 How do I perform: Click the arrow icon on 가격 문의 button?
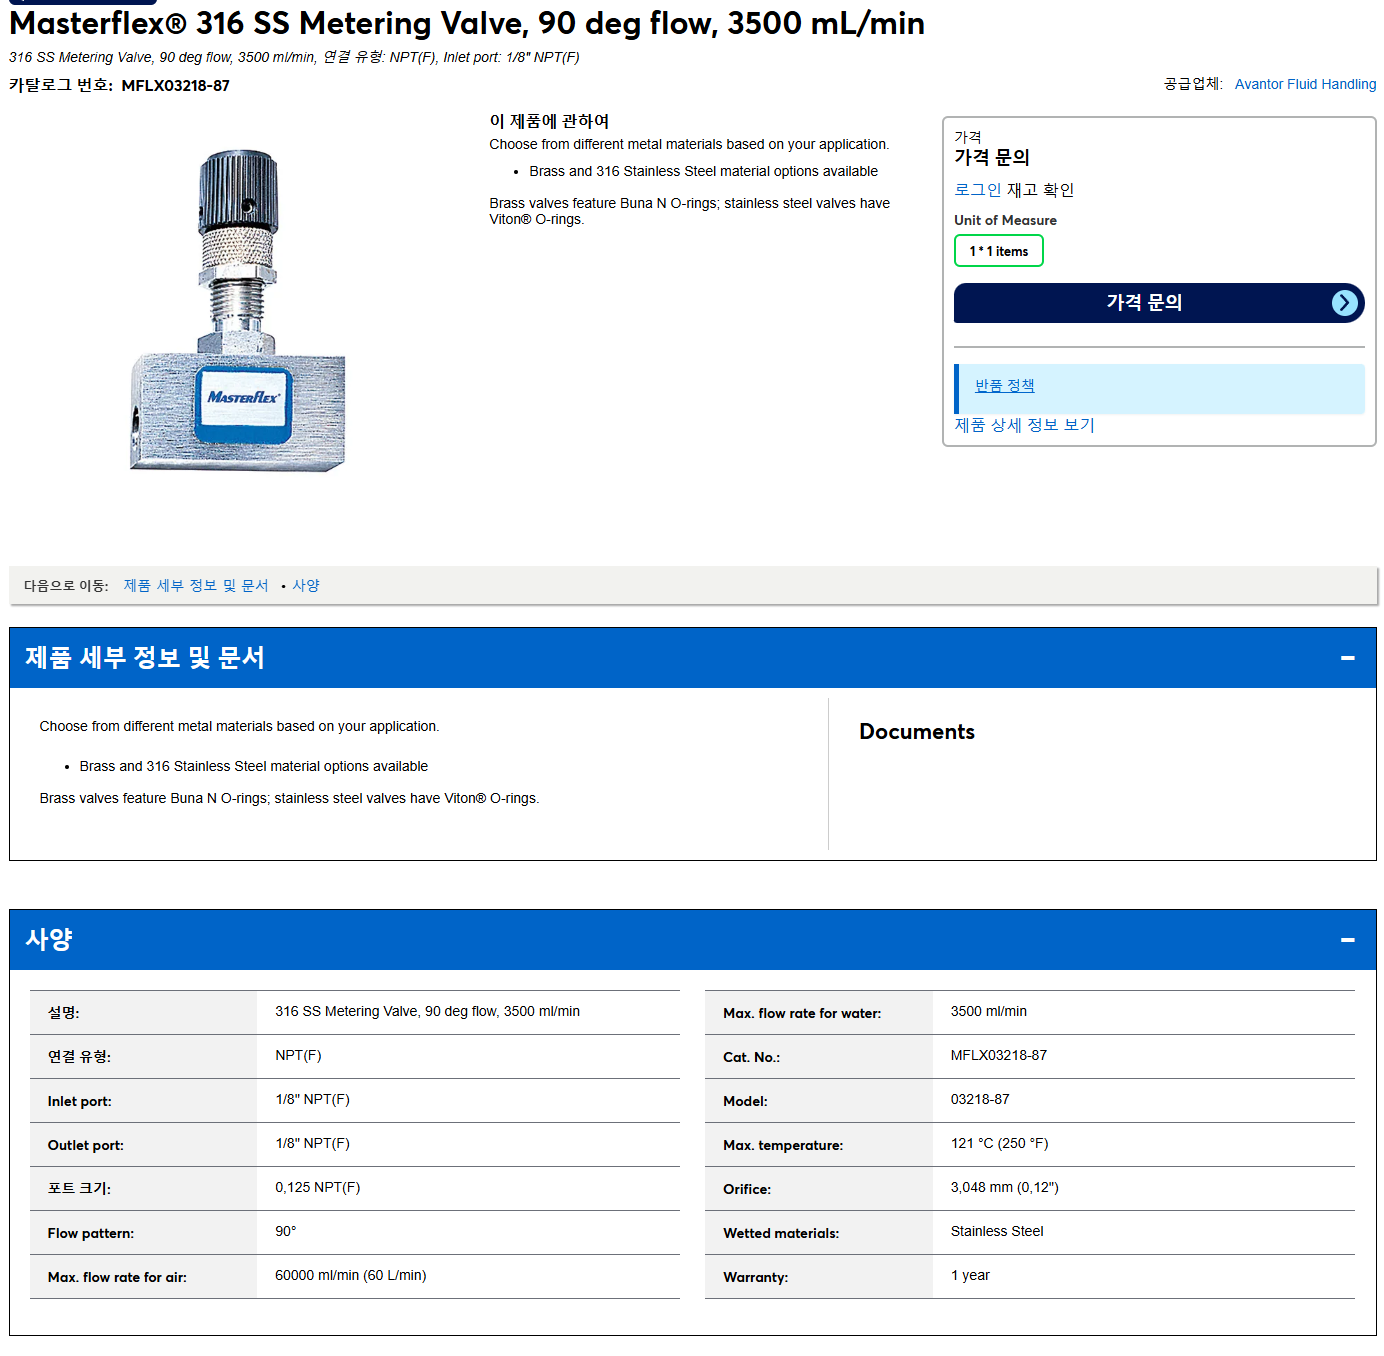[1345, 303]
